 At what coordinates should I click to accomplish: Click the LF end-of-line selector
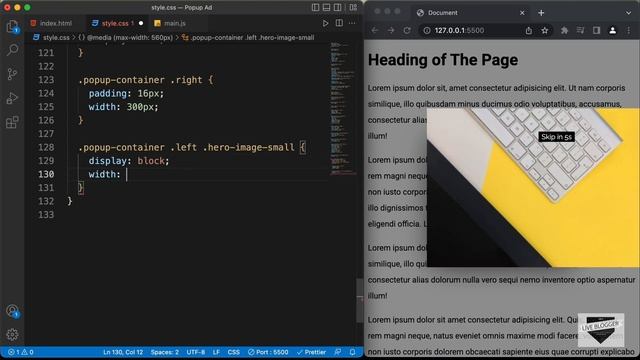click(216, 352)
